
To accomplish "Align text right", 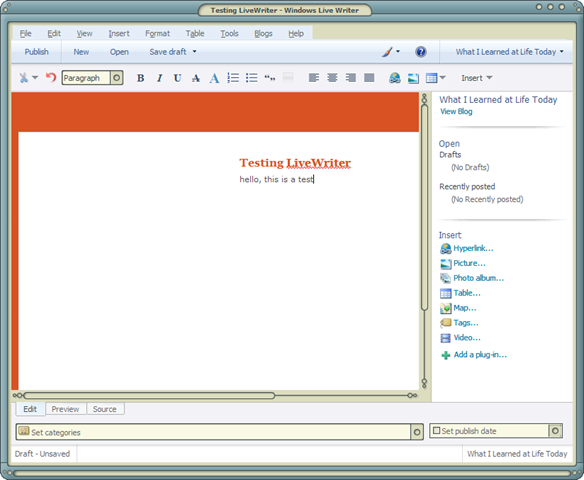I will (x=350, y=77).
